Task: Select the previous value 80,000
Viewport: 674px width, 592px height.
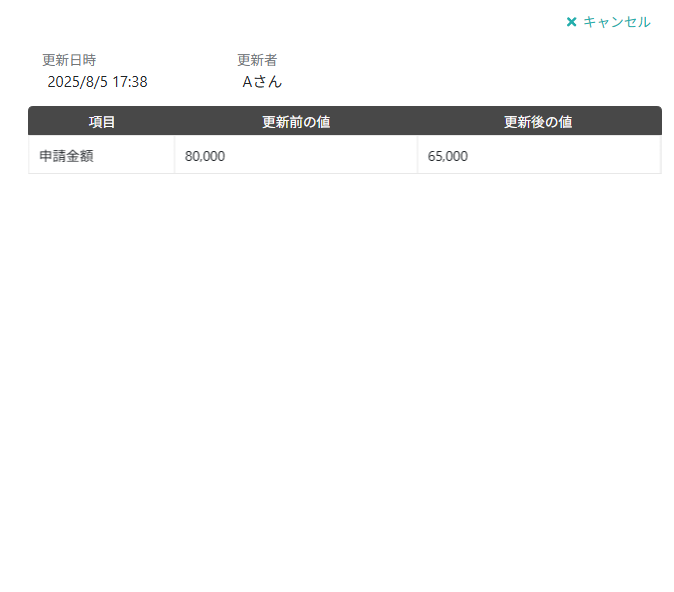Action: click(x=205, y=156)
